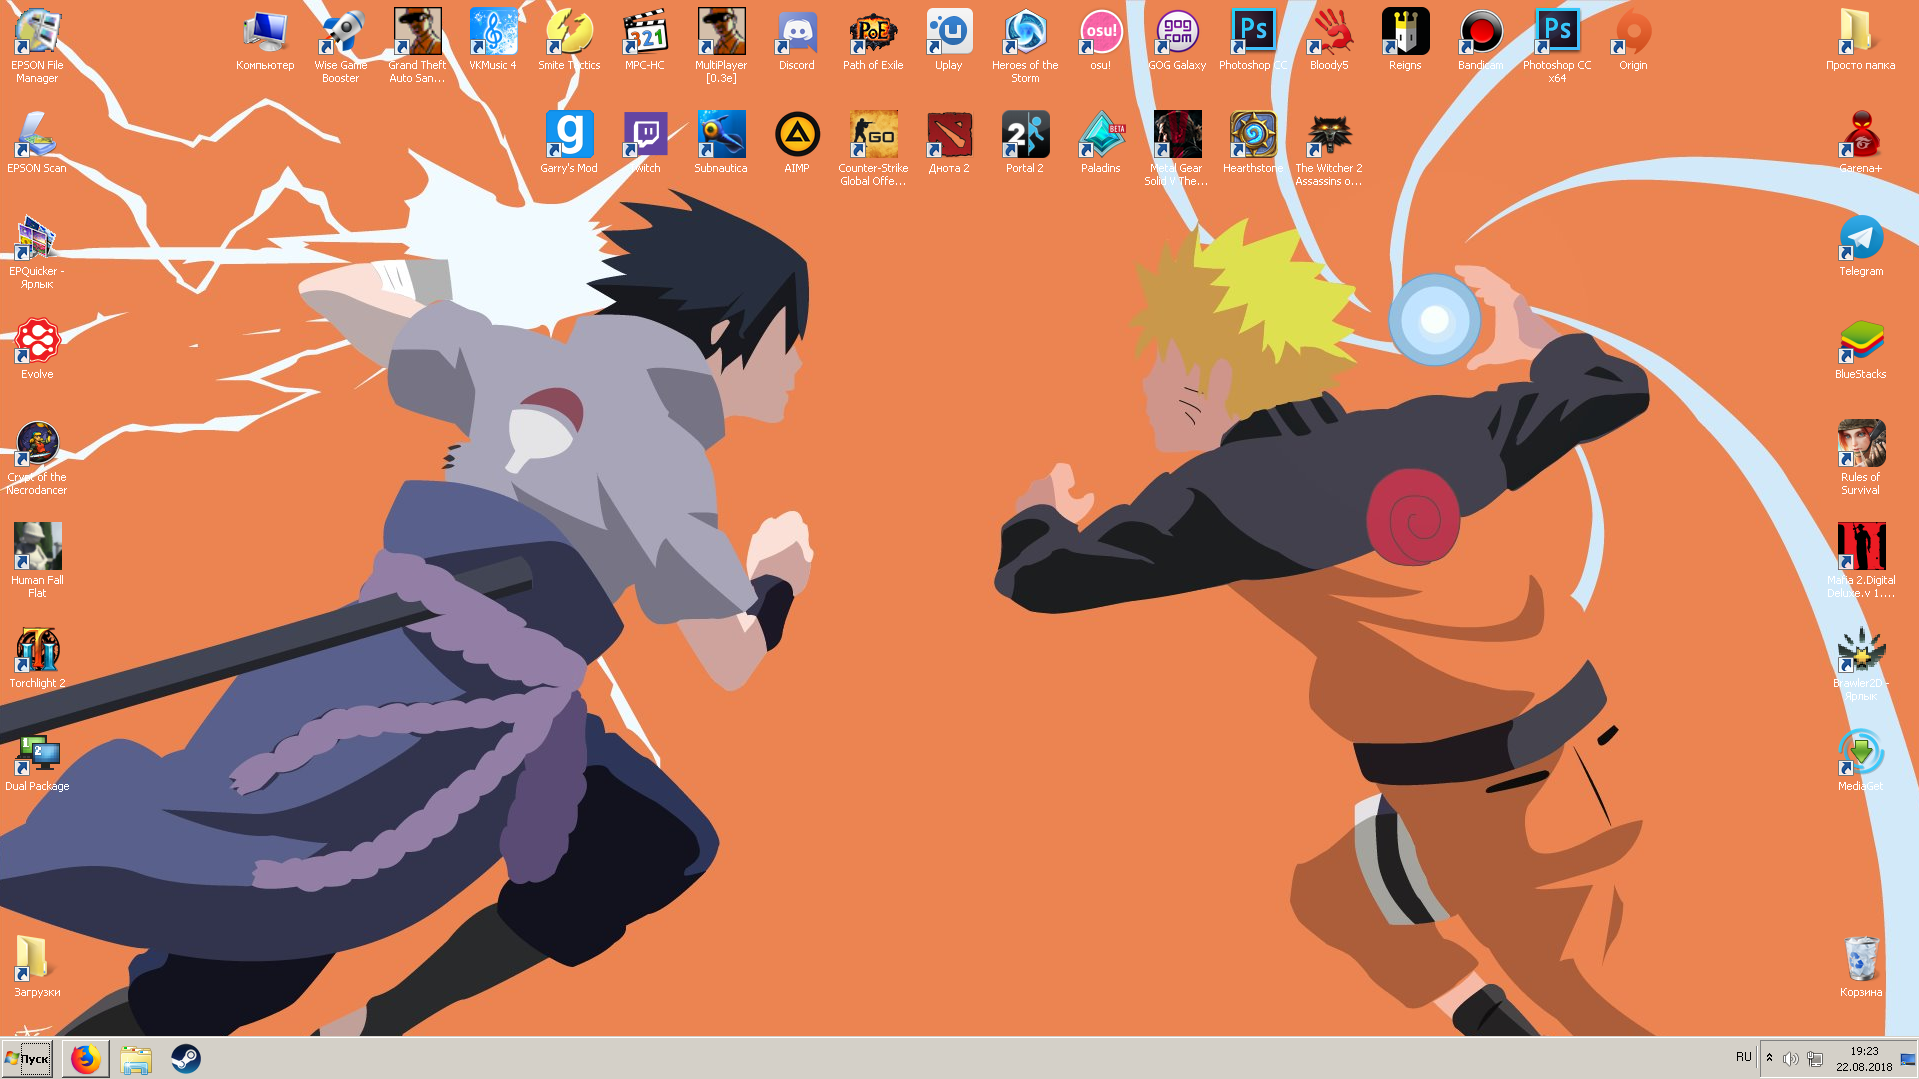
Task: Launch Torchlight 2 icon
Action: [x=37, y=658]
